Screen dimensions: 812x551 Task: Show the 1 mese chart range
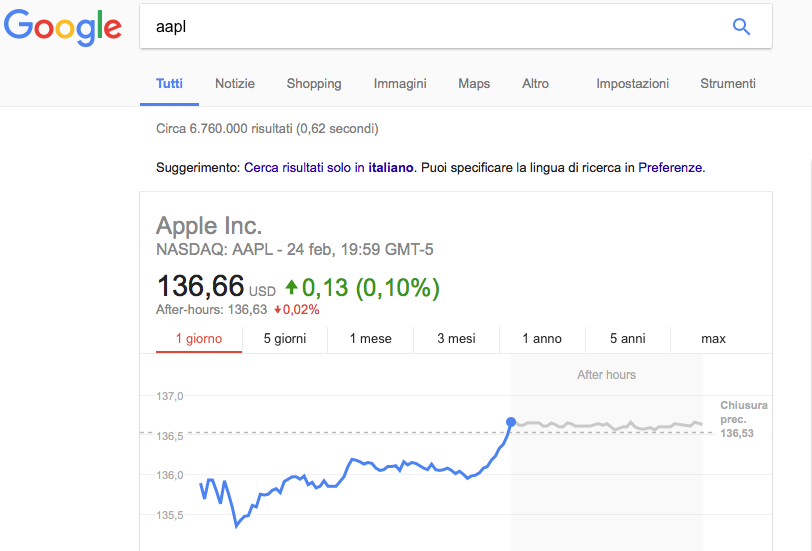tap(371, 339)
